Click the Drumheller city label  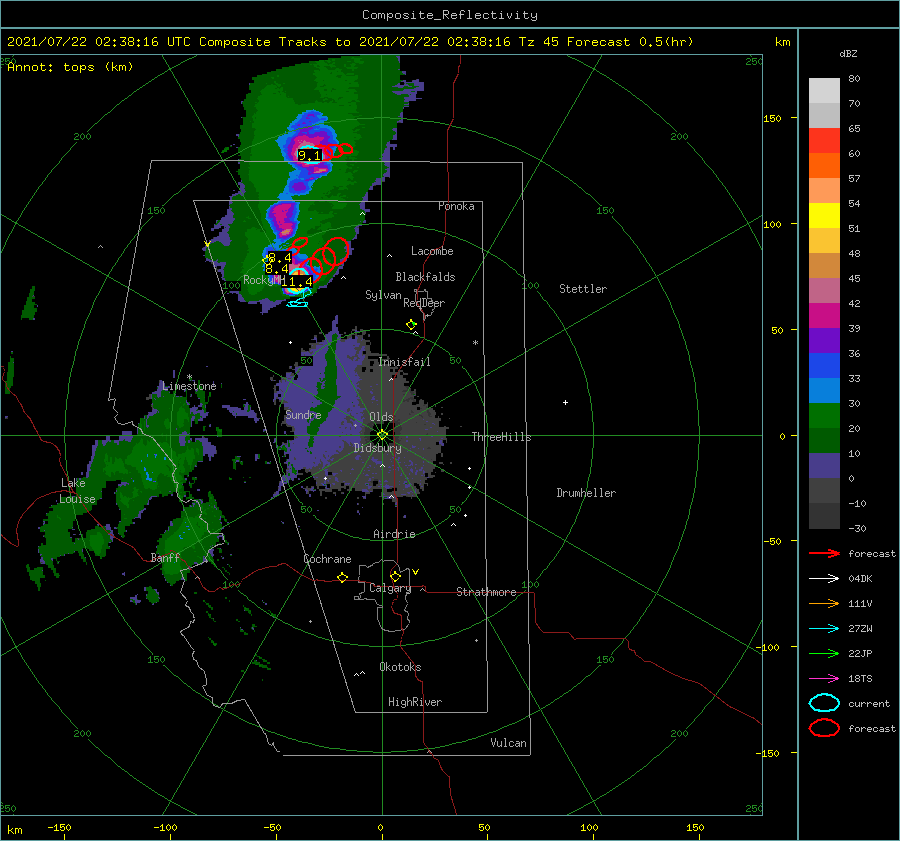click(586, 493)
